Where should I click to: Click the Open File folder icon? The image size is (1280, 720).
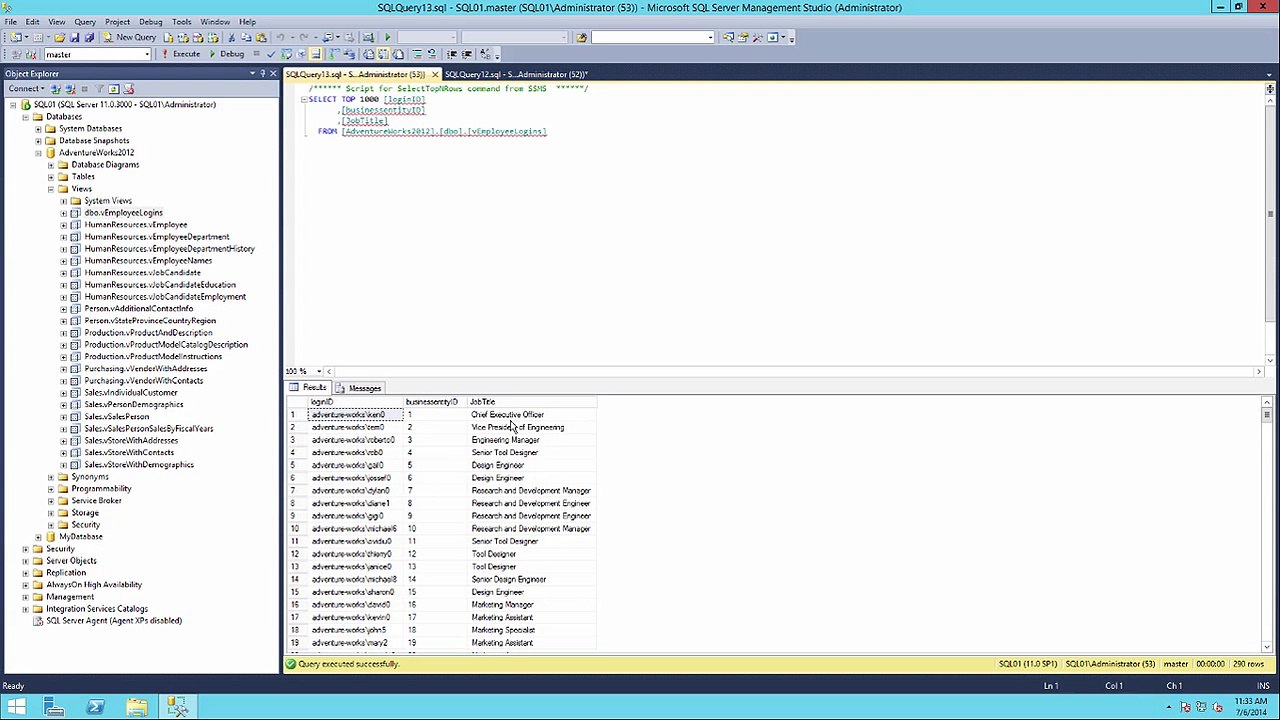coord(60,37)
